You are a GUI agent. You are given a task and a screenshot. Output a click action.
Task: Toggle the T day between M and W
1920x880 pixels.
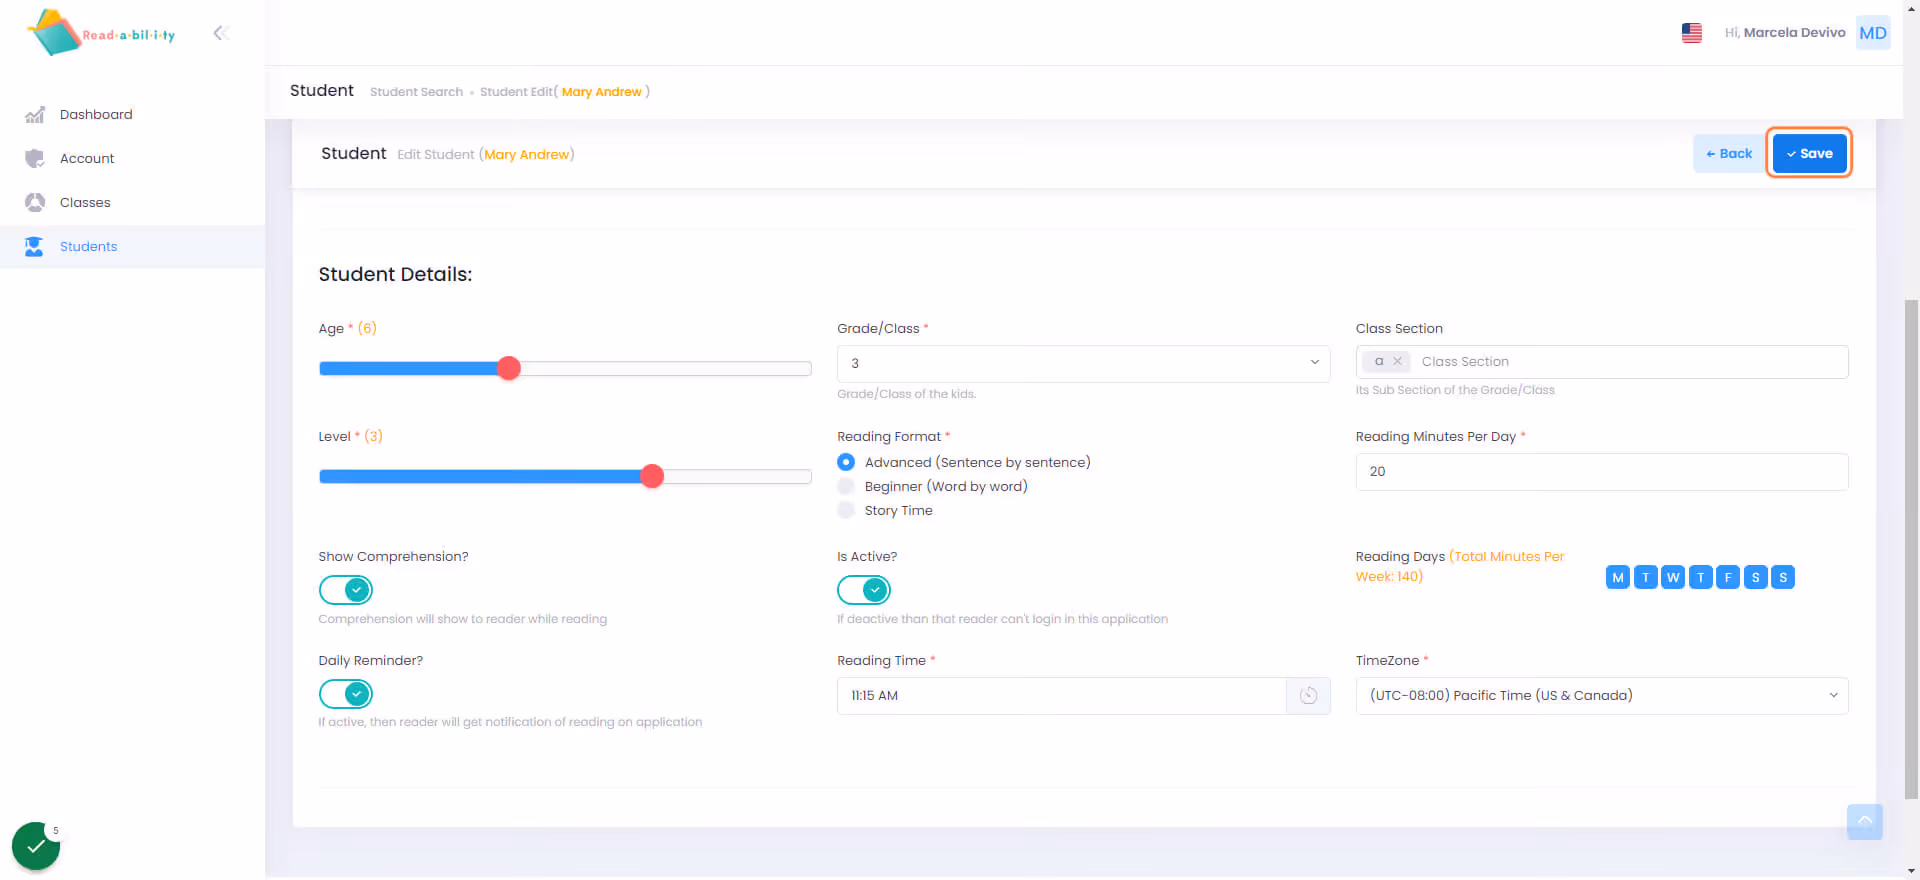tap(1645, 577)
